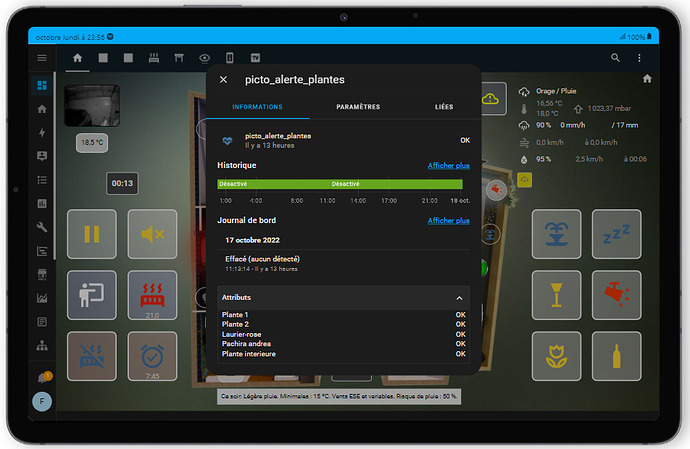690x449 pixels.
Task: Open the eye view tab in the top bar
Action: (x=204, y=58)
